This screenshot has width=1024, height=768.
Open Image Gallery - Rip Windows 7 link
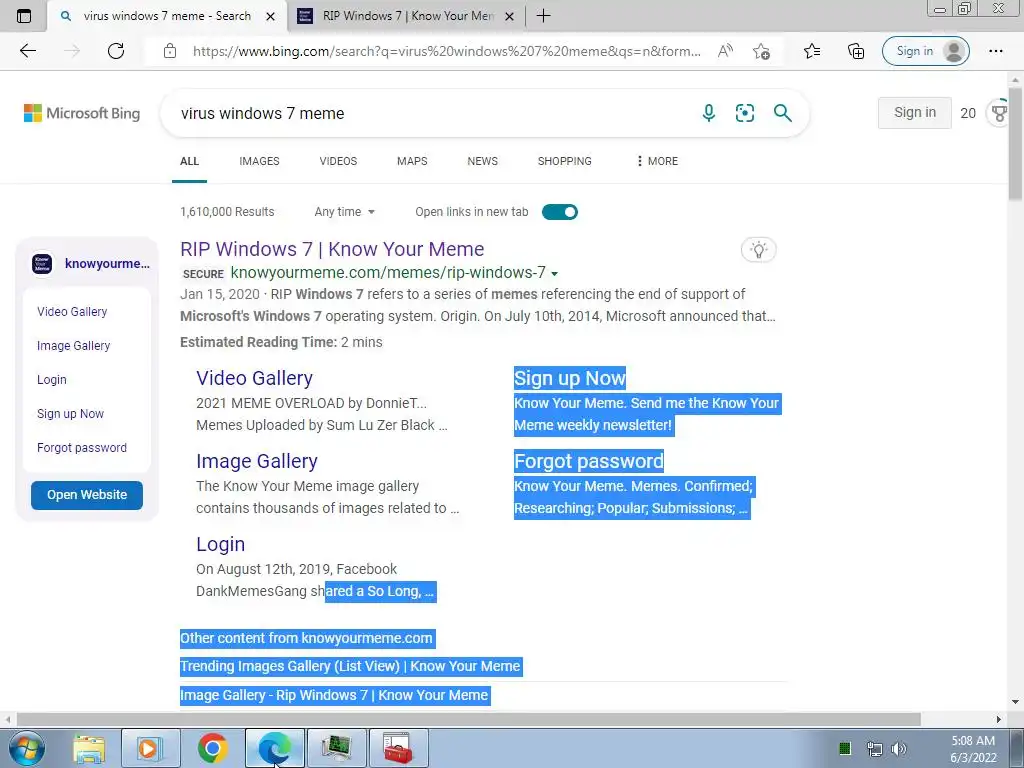pyautogui.click(x=334, y=695)
